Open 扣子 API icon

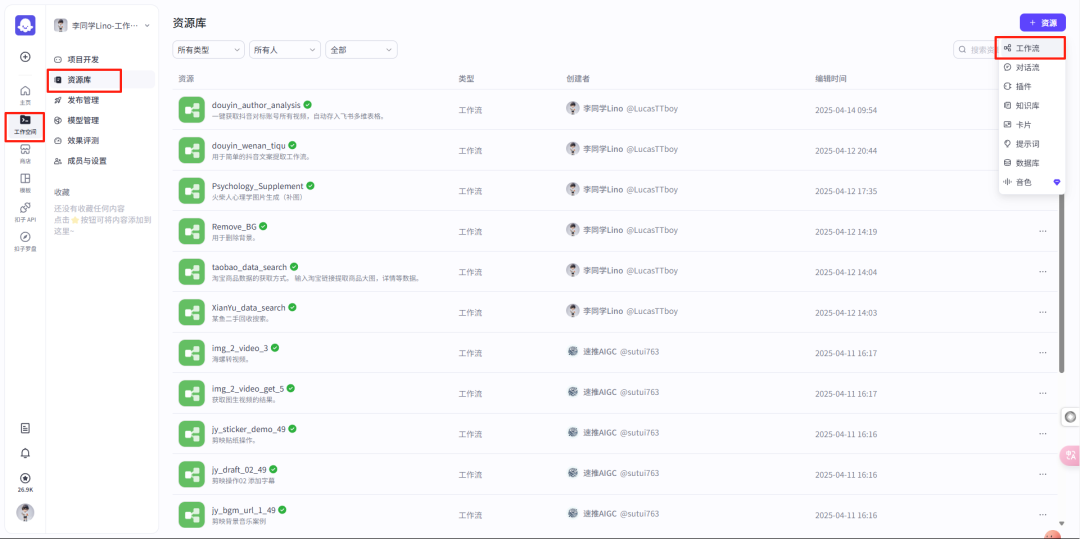(x=25, y=211)
